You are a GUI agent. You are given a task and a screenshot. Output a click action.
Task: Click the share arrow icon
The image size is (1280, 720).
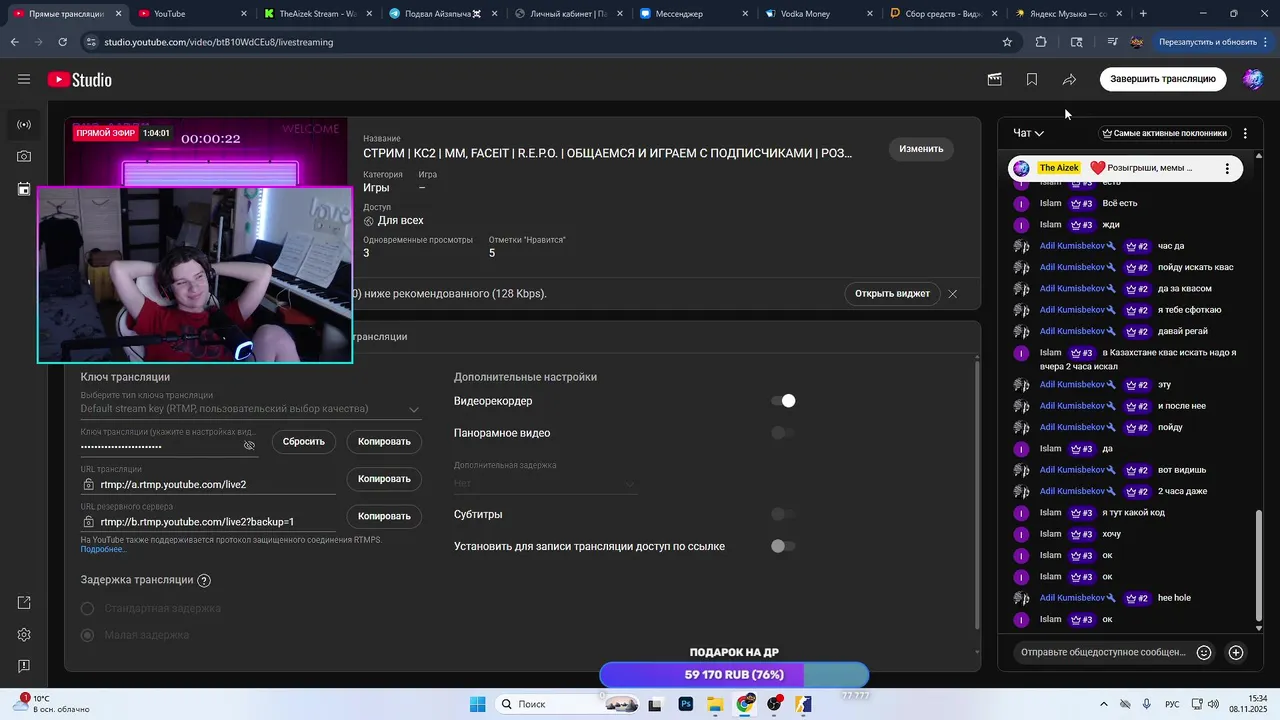tap(1069, 79)
